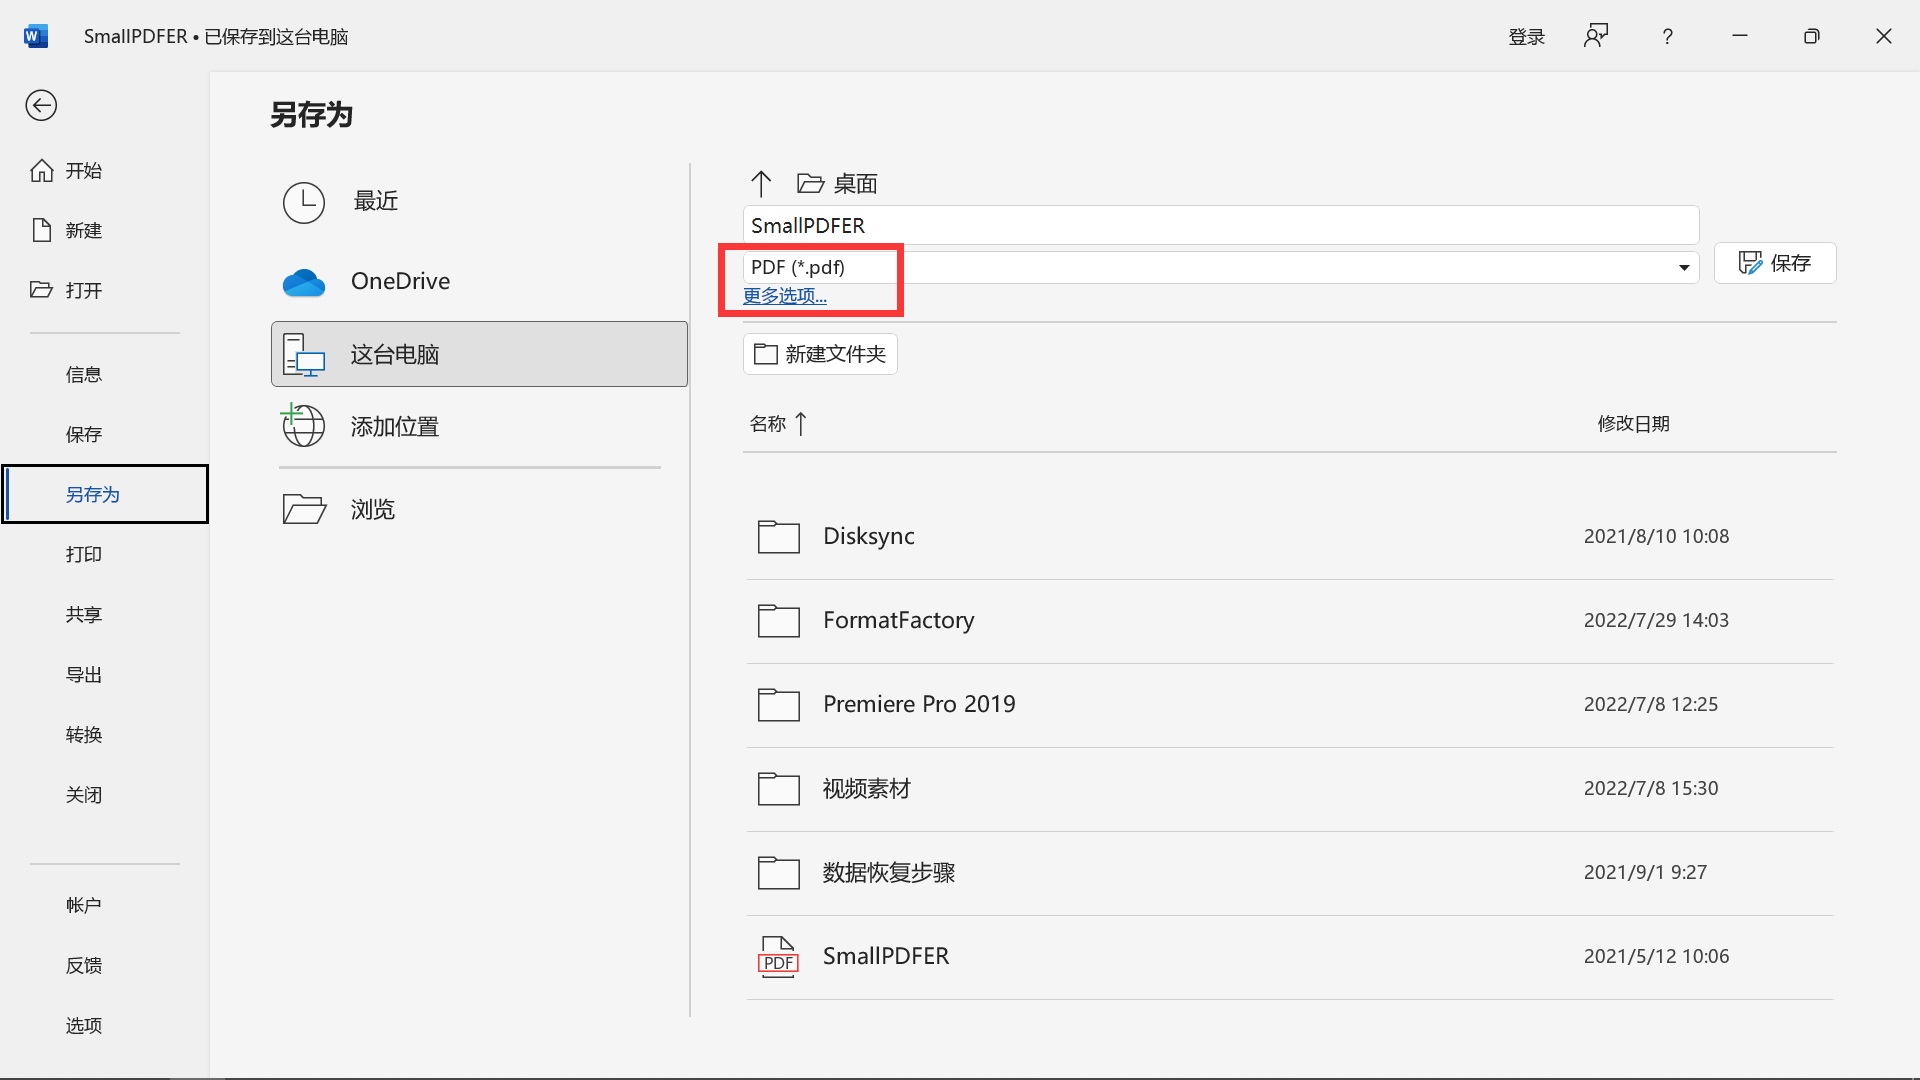Click the SmallPDFER PDF file icon
Screen dimensions: 1920x1080
[x=778, y=957]
